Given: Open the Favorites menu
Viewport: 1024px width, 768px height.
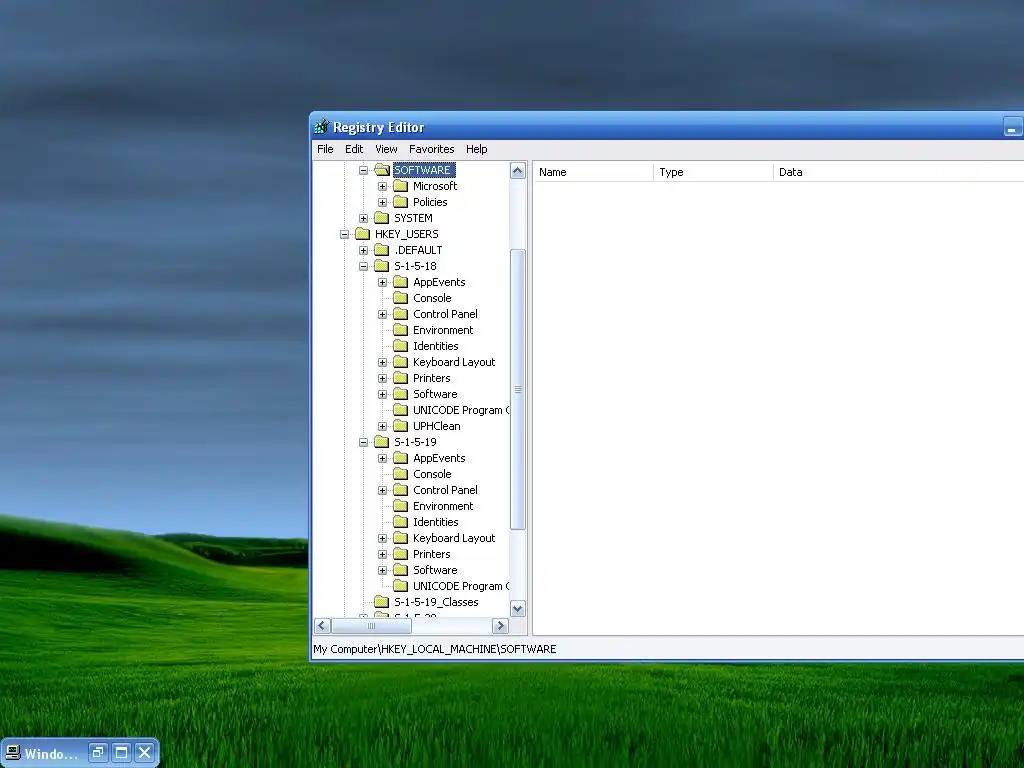Looking at the screenshot, I should (x=431, y=149).
